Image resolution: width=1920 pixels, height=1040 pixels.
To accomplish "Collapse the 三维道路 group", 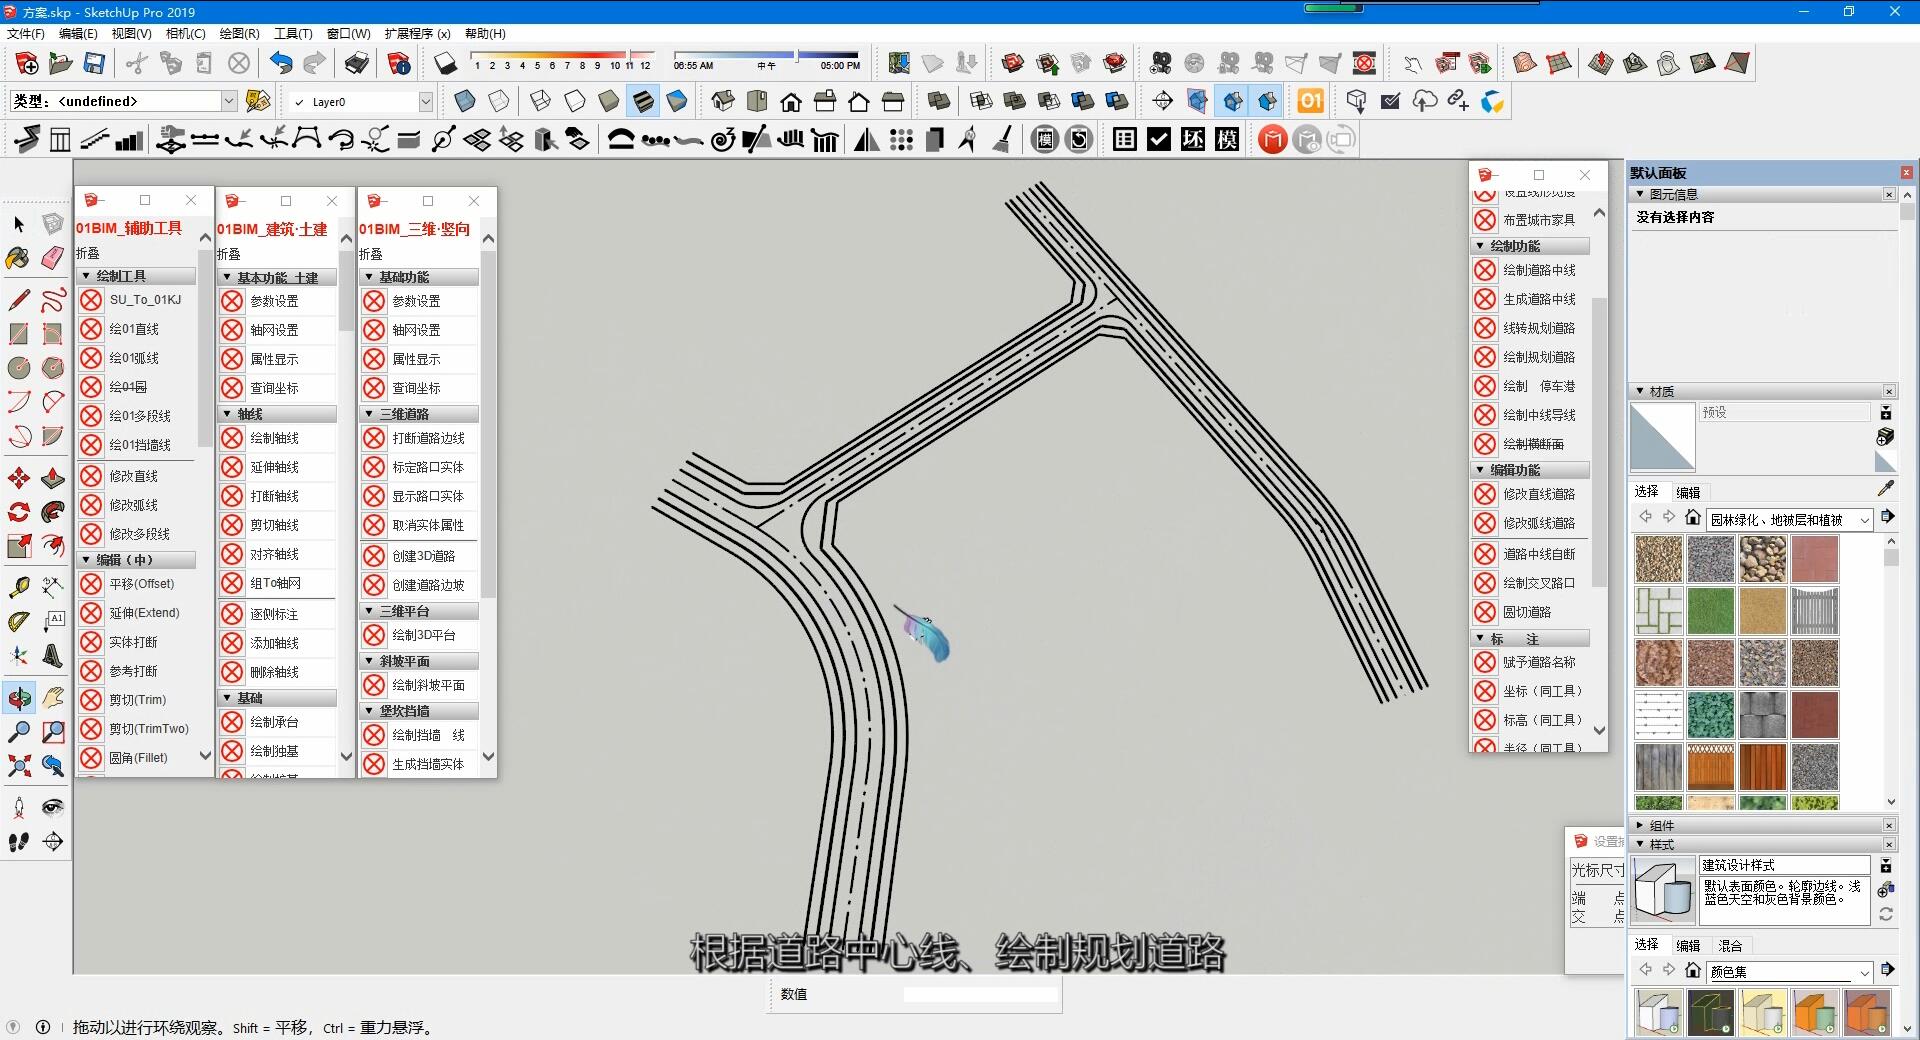I will tap(369, 414).
